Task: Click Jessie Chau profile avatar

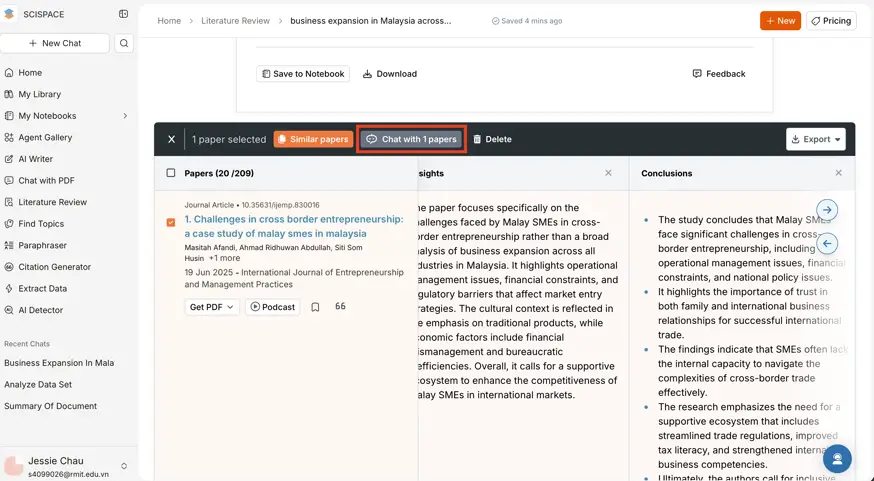Action: pyautogui.click(x=13, y=465)
